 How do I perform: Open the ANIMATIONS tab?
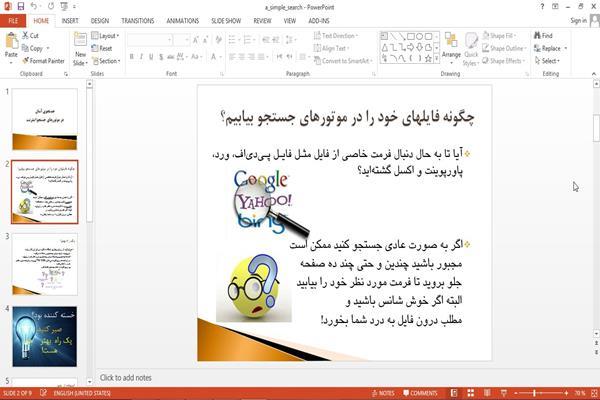coord(183,21)
